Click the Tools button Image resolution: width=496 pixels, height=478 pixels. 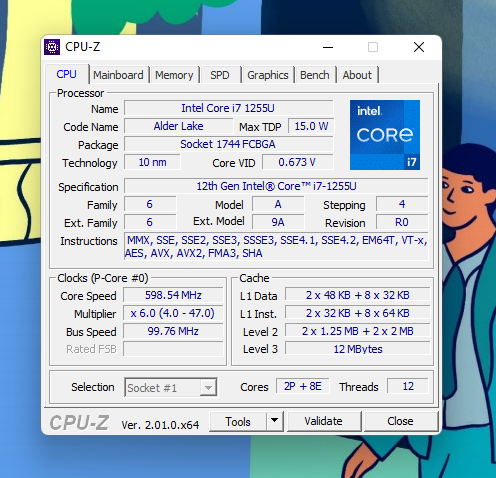238,421
